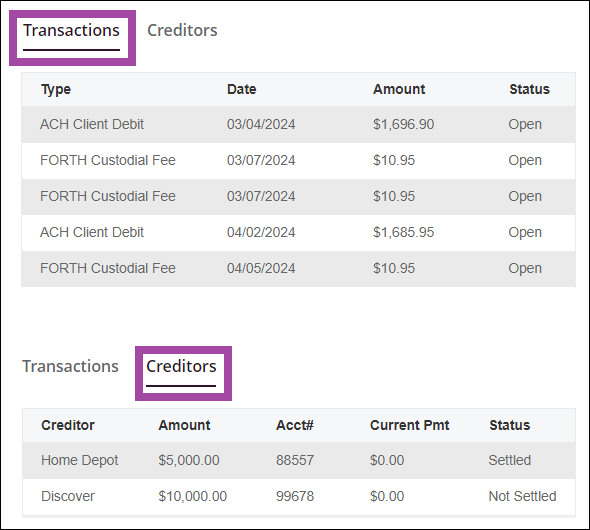Click the Date column header

tap(242, 89)
